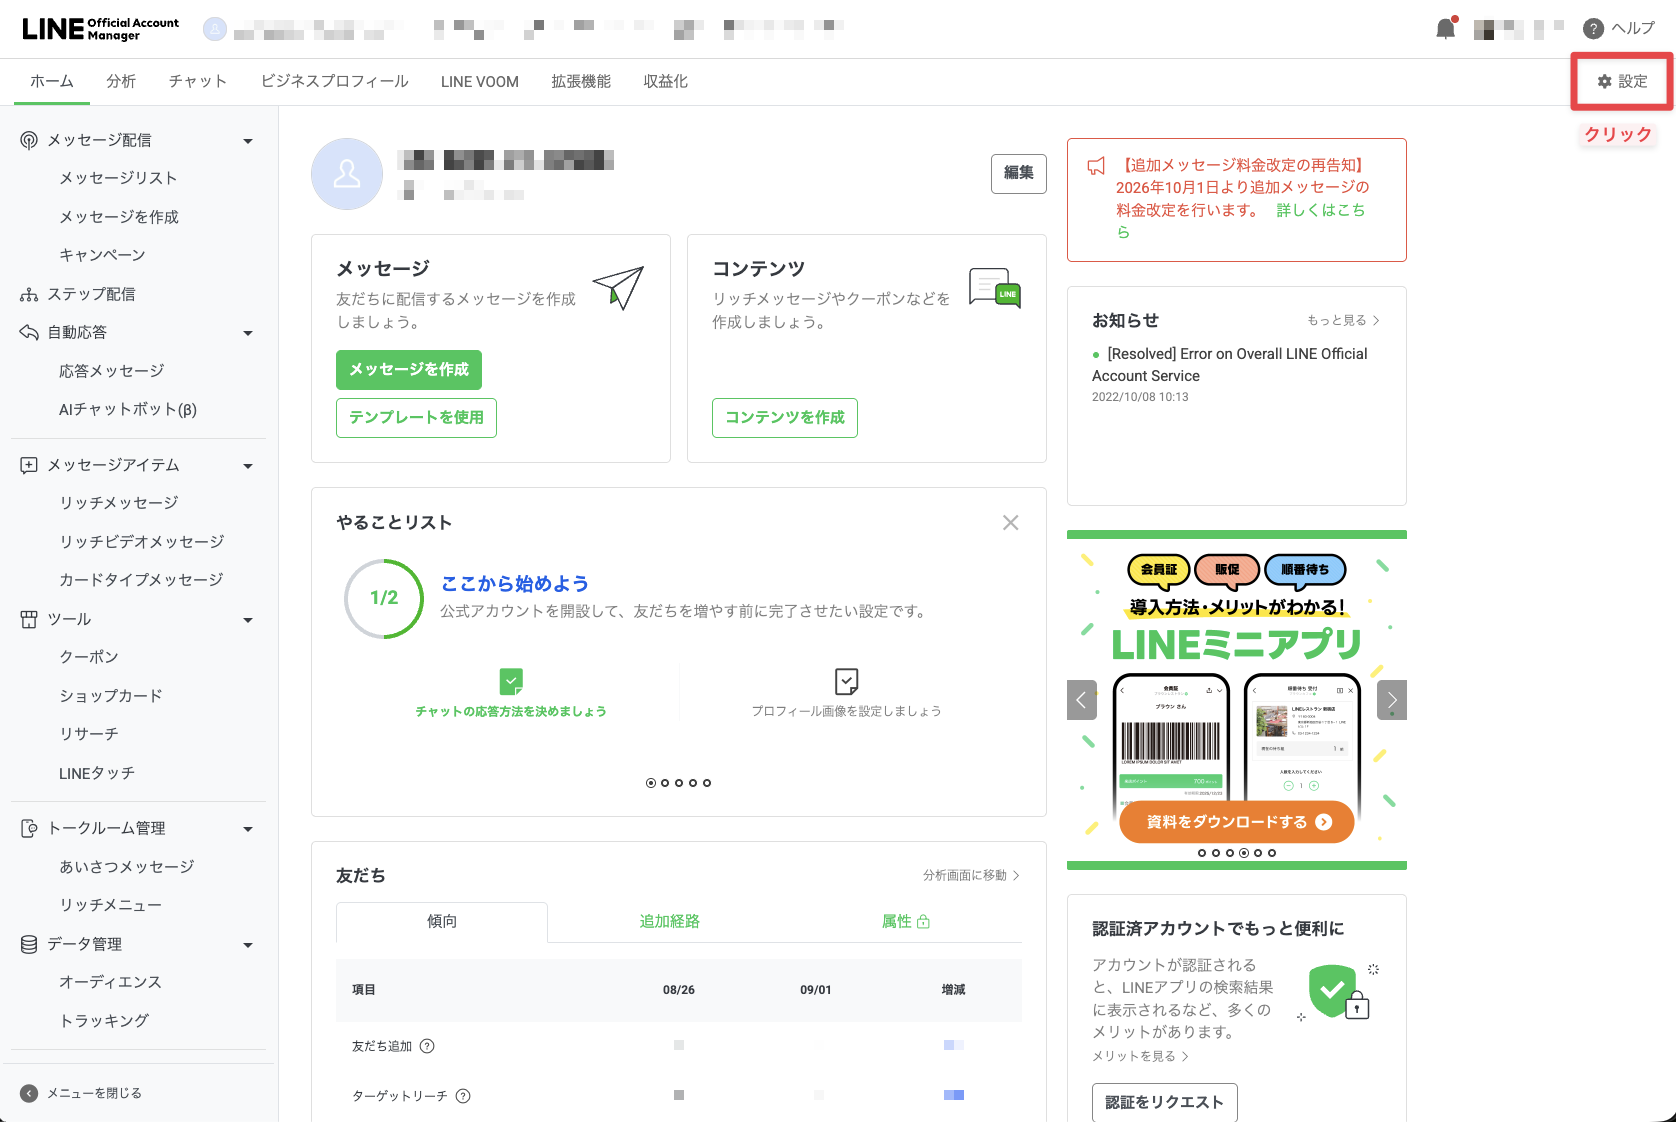Open メリットを見る link
This screenshot has height=1122, width=1676.
[1140, 1056]
